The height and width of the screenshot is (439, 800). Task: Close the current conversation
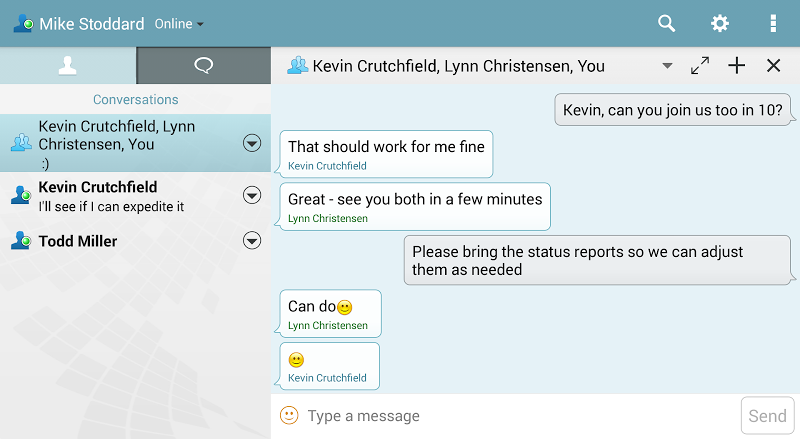click(773, 65)
